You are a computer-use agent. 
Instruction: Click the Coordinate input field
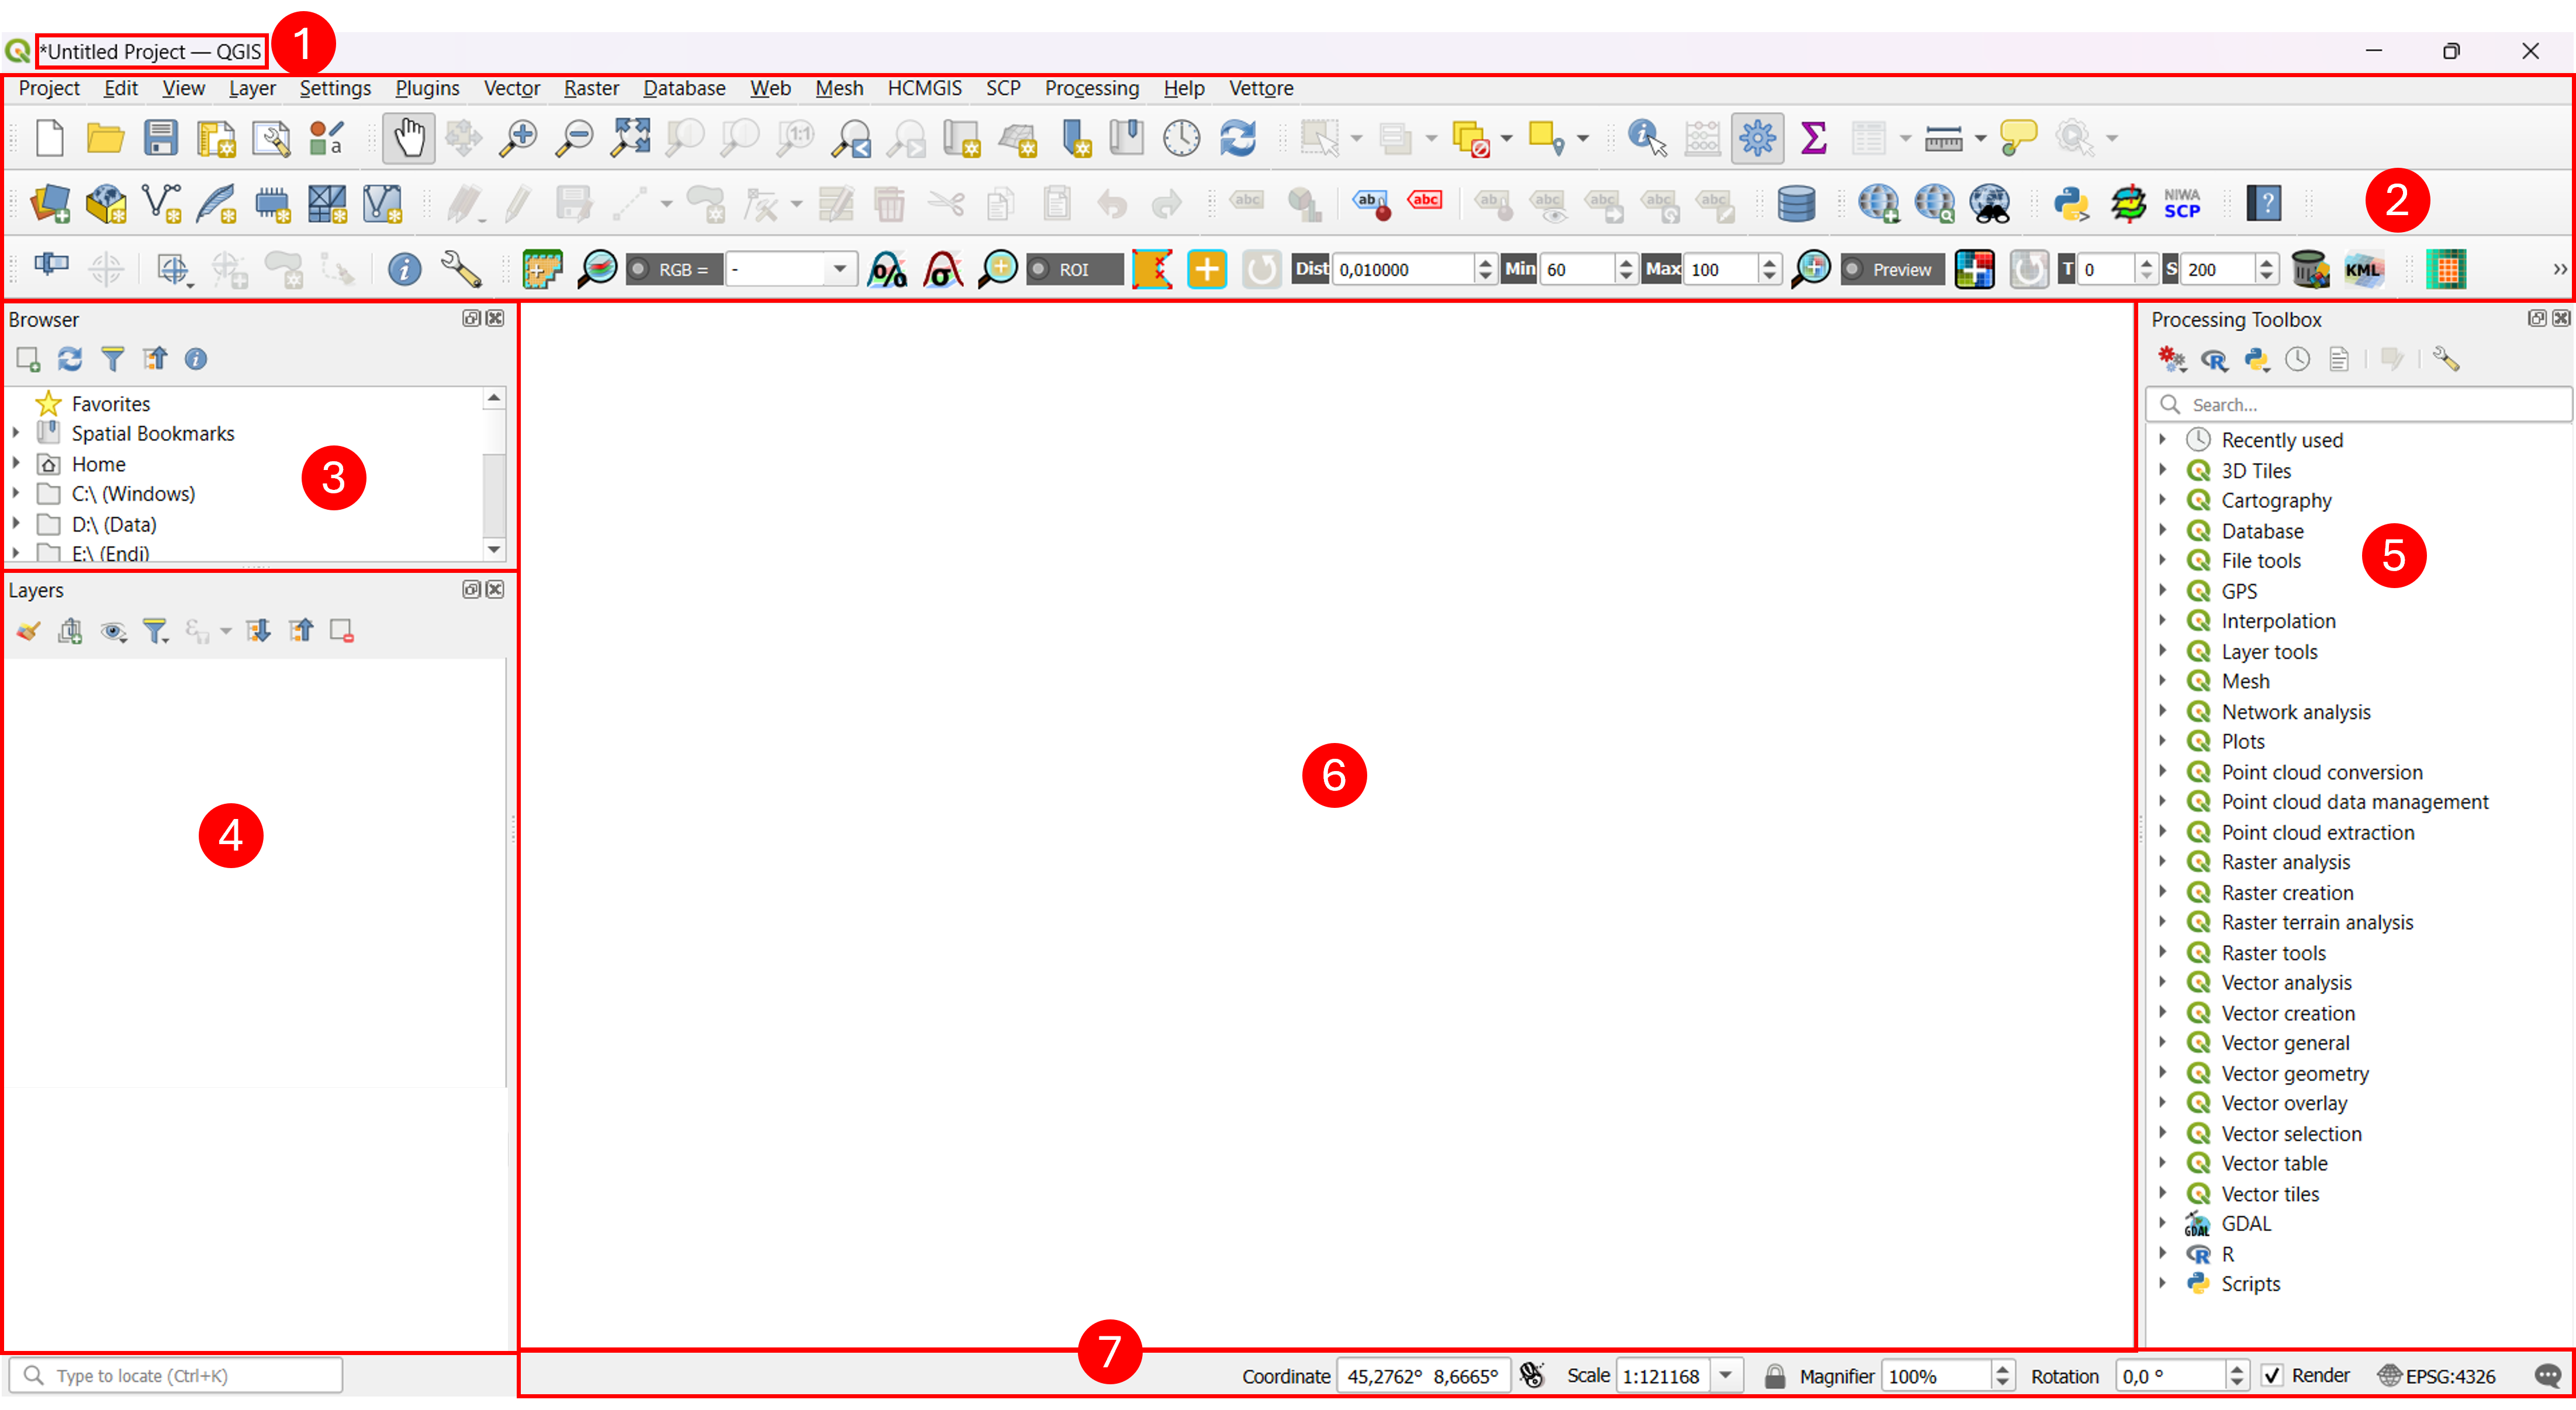tap(1423, 1376)
